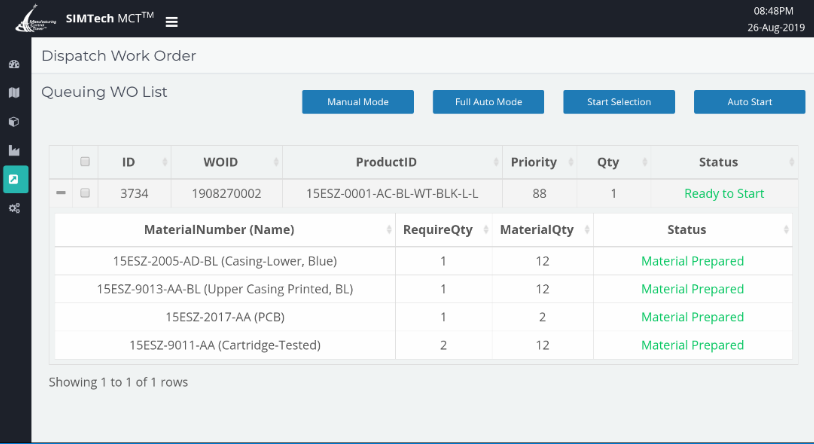Click the 26-Aug-2019 date display

[x=776, y=28]
